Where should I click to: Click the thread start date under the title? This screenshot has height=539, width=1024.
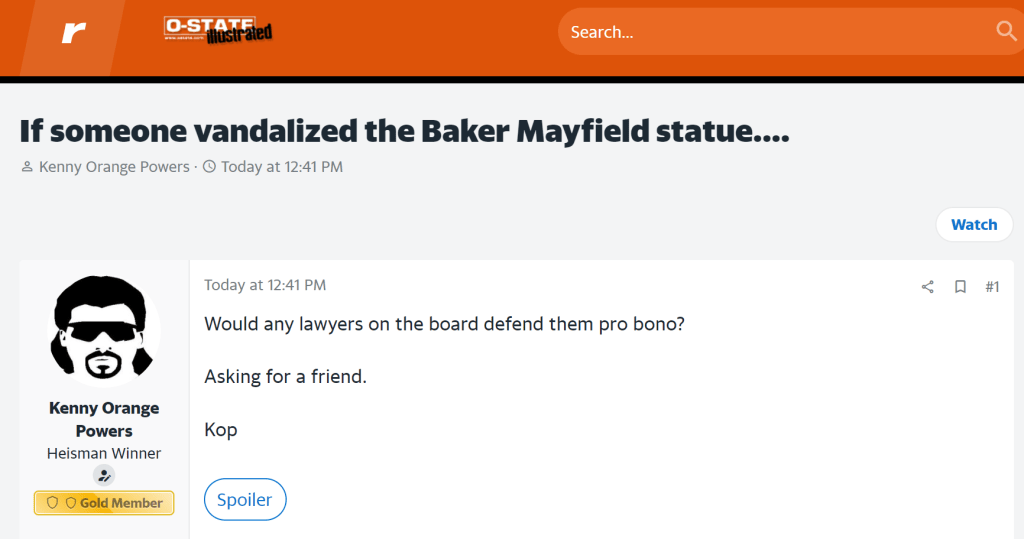coord(281,167)
